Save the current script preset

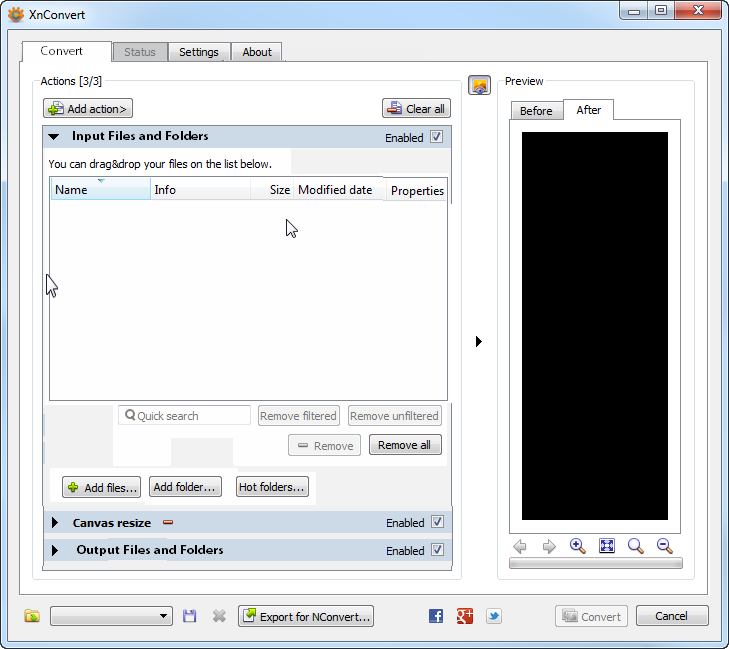click(189, 616)
